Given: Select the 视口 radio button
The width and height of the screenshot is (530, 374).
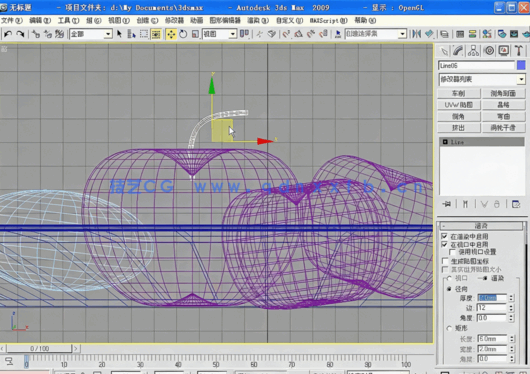Looking at the screenshot, I should 449,278.
